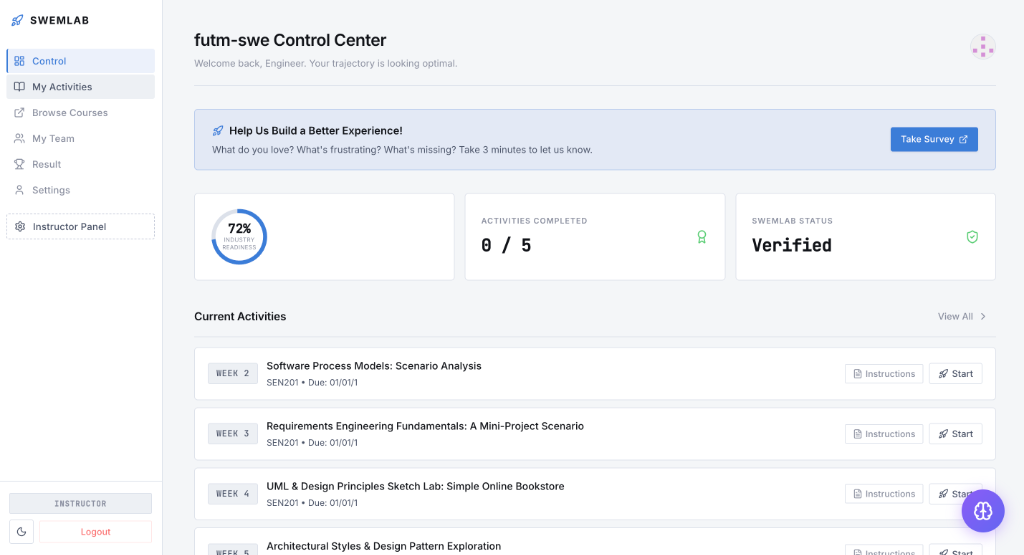Viewport: 1024px width, 555px height.
Task: Click the Requirements Engineering Fundamentals activity title
Action: (x=425, y=426)
